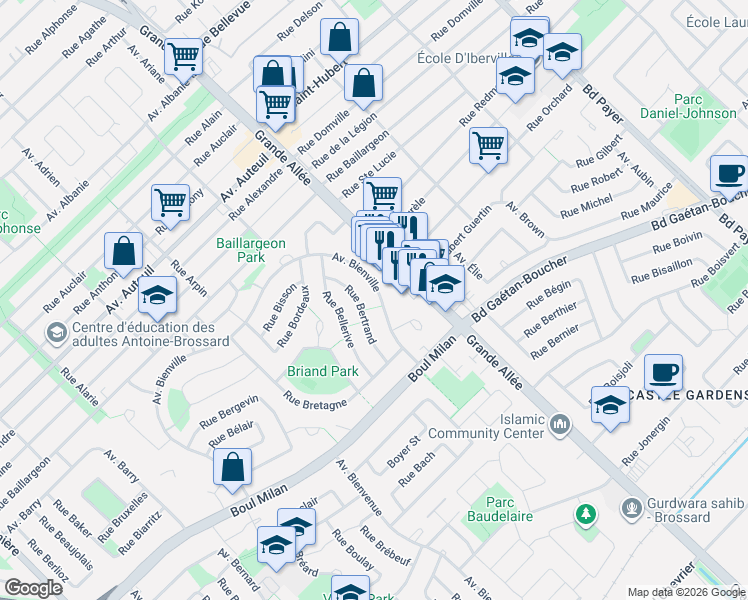Select the Parc Baudelaire label
The image size is (748, 600).
[499, 509]
